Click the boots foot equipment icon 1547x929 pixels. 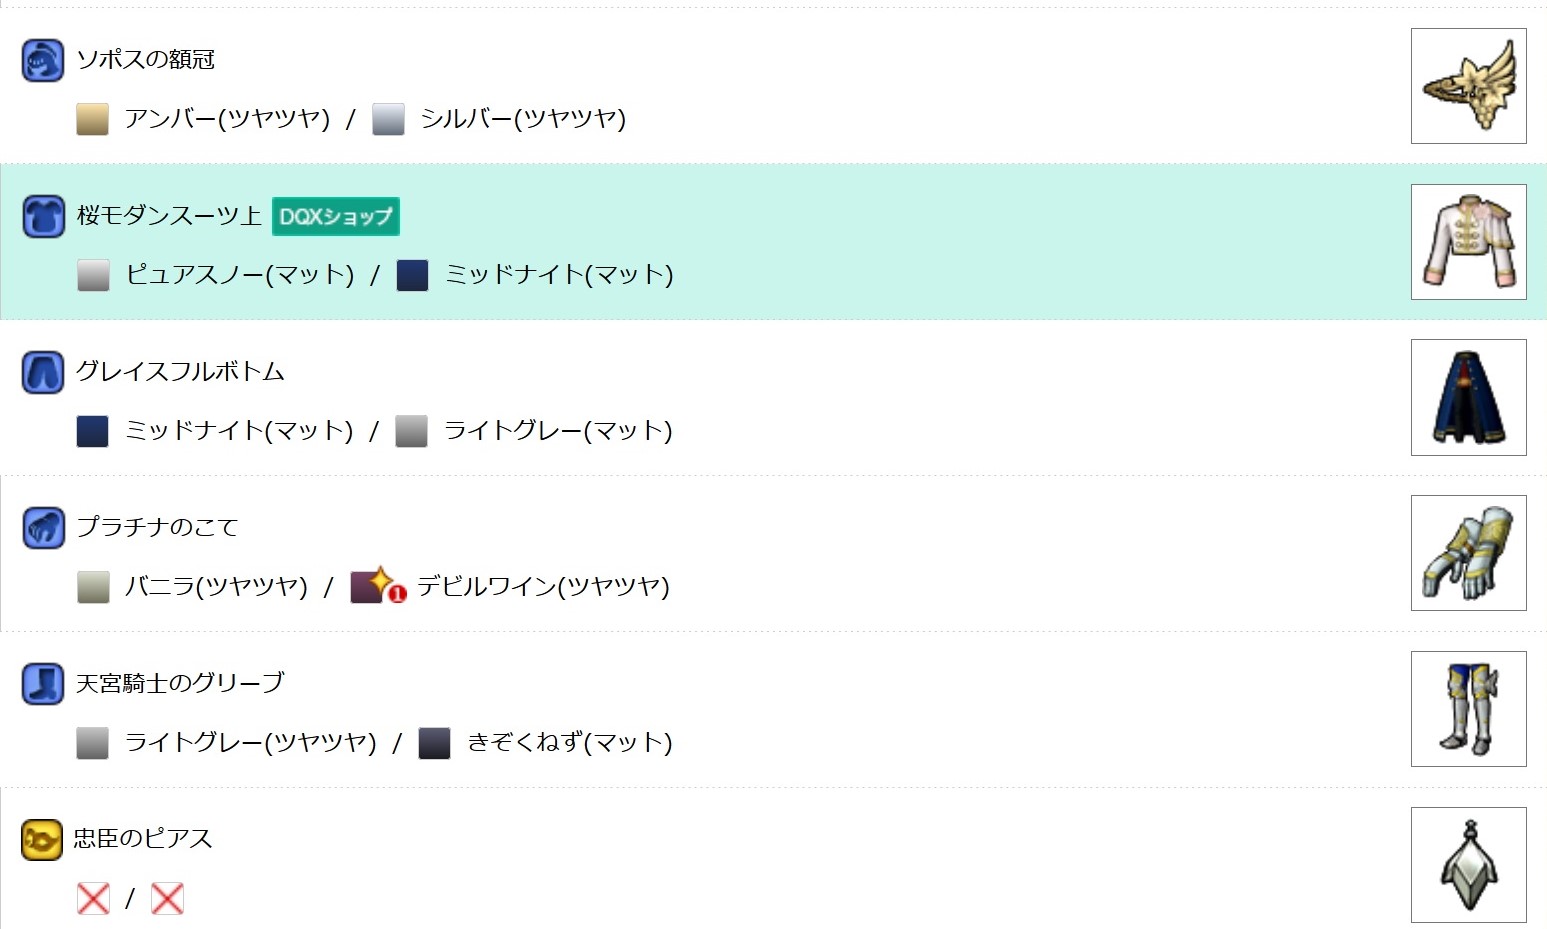(x=43, y=684)
